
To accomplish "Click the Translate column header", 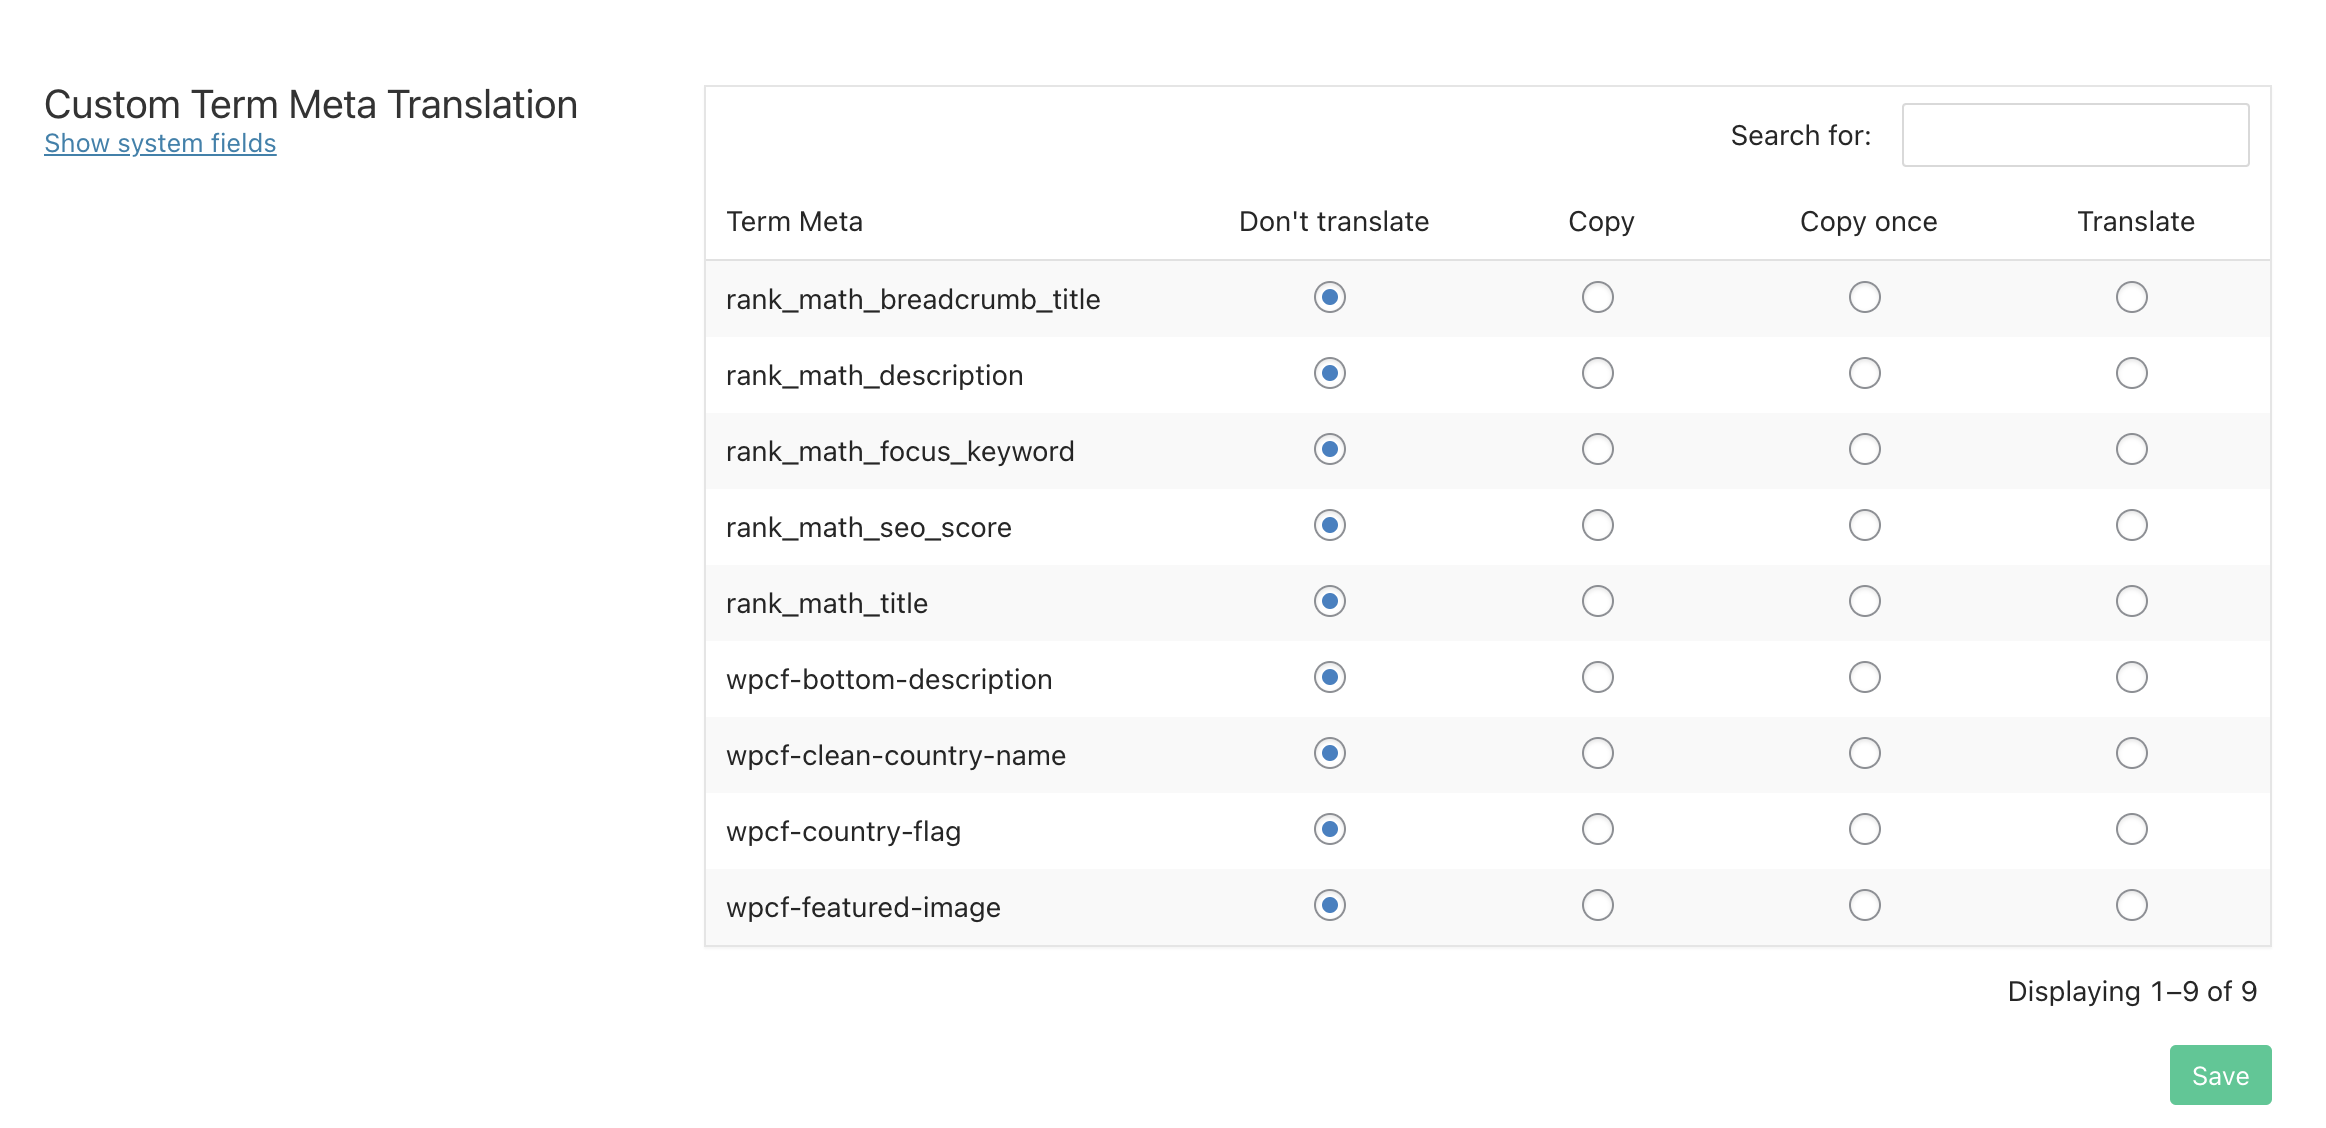I will (2136, 221).
